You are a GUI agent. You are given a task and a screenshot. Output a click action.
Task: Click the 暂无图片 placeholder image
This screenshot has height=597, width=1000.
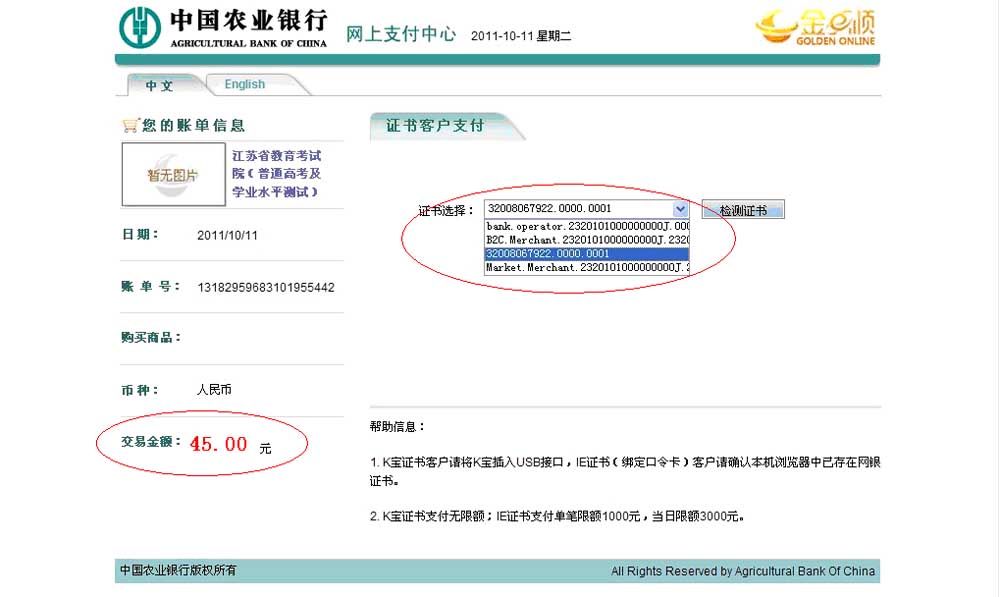[x=173, y=174]
